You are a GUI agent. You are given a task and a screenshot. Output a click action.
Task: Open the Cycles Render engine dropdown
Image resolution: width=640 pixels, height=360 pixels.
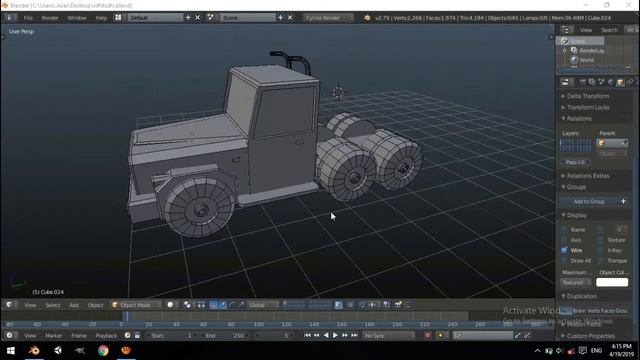point(328,18)
